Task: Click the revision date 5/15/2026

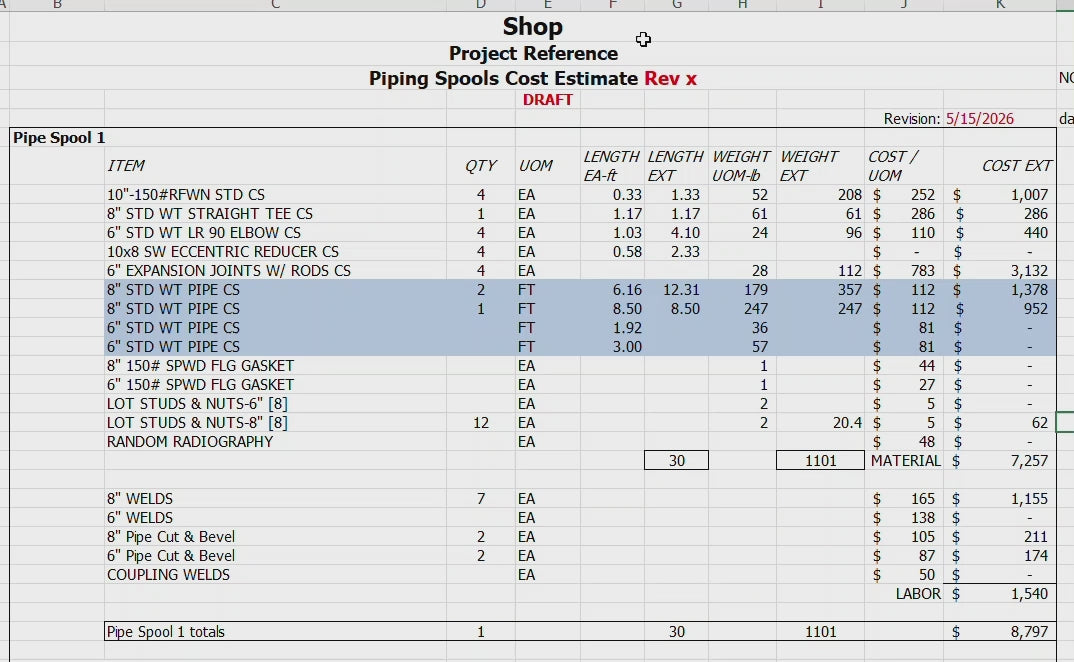Action: pos(979,119)
